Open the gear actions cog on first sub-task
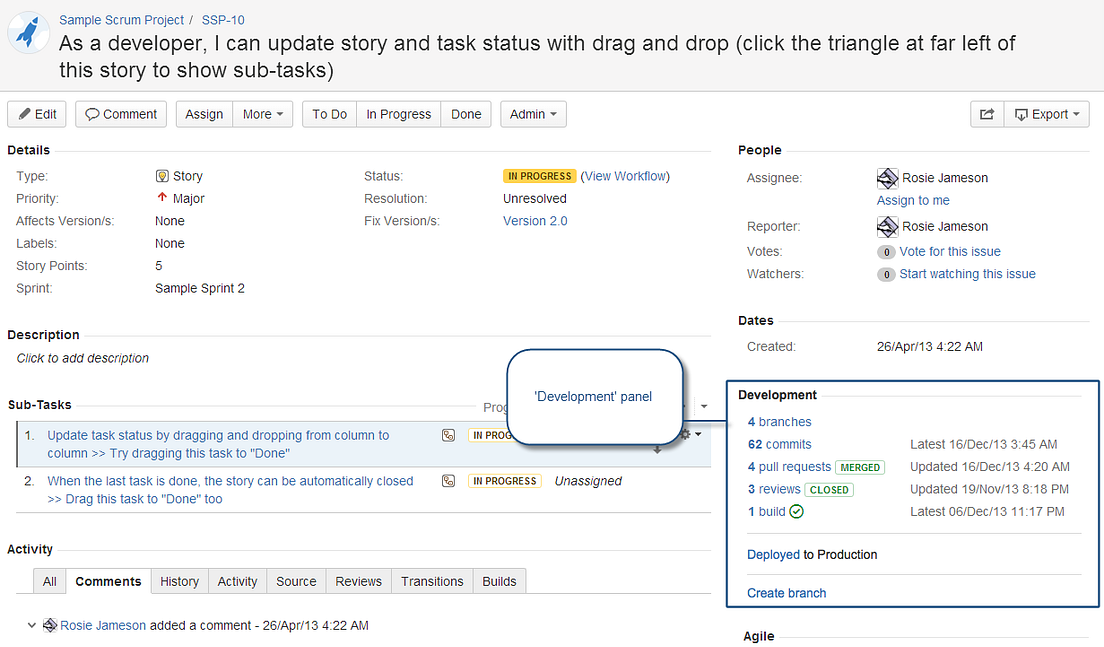The height and width of the screenshot is (647, 1104). pyautogui.click(x=687, y=434)
